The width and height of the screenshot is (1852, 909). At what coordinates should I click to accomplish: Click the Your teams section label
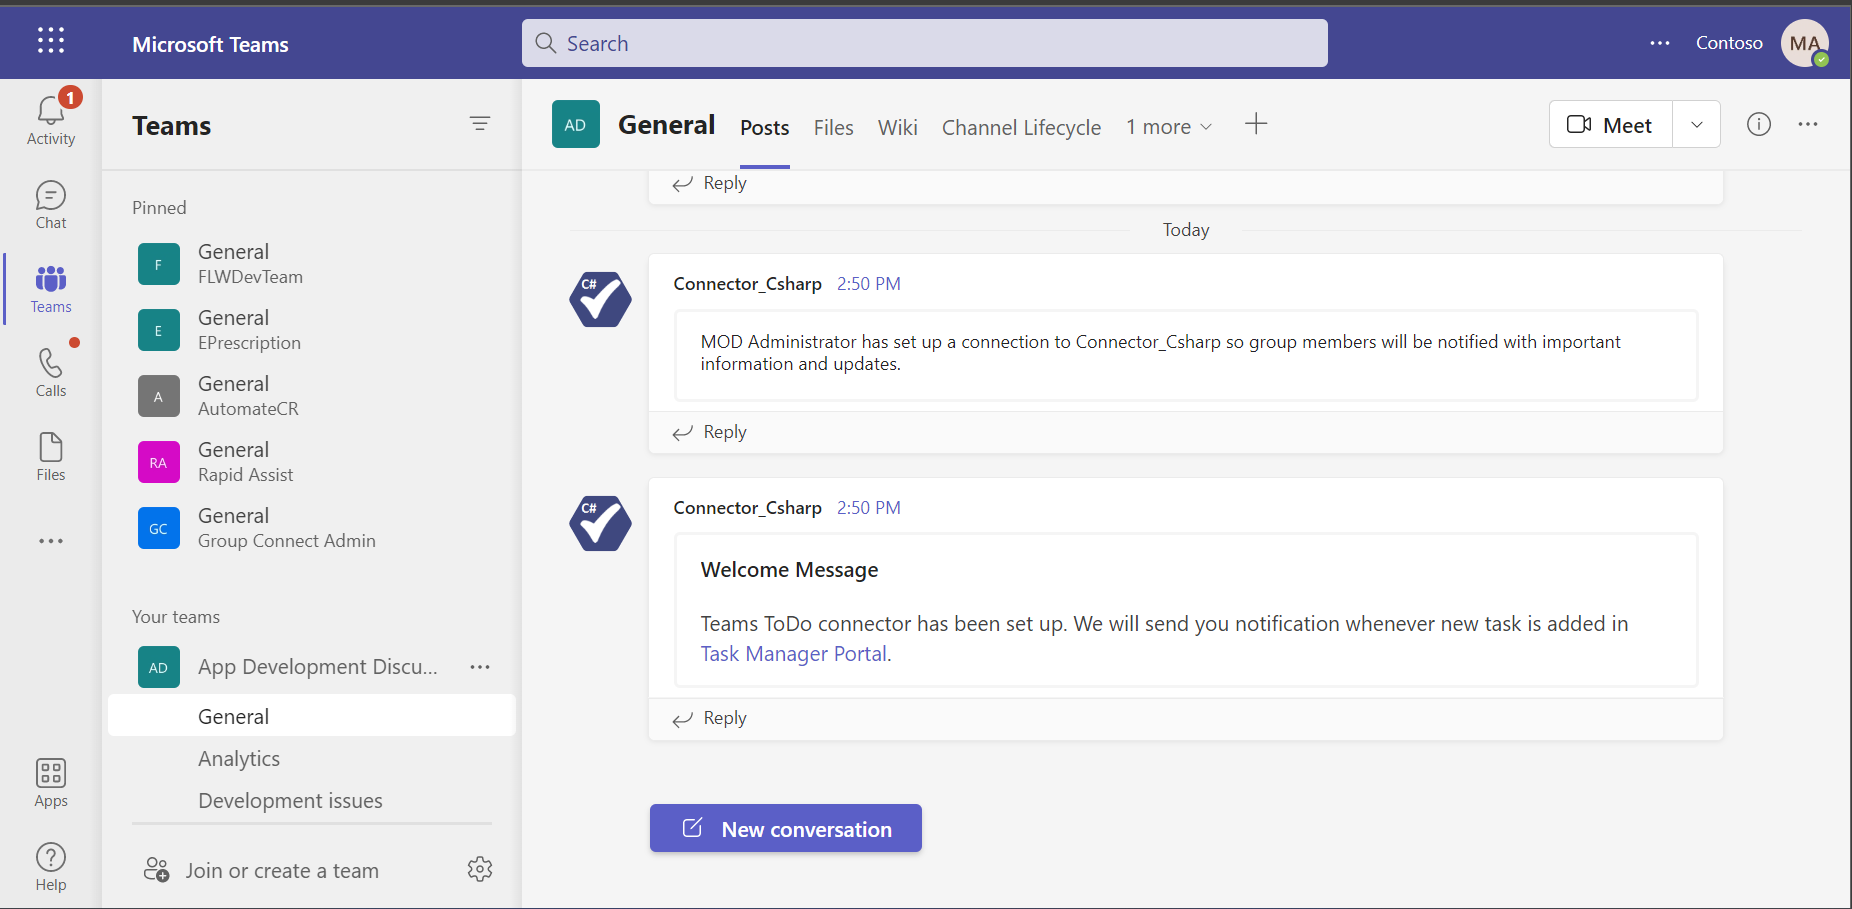[x=176, y=617]
